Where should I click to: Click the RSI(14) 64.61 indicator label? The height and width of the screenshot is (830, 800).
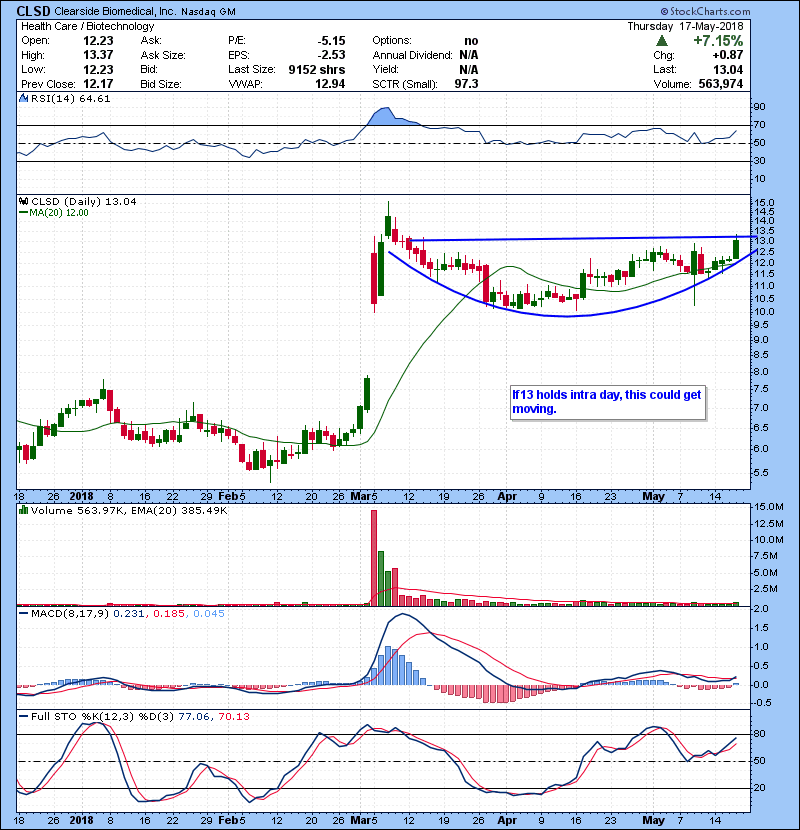click(70, 98)
